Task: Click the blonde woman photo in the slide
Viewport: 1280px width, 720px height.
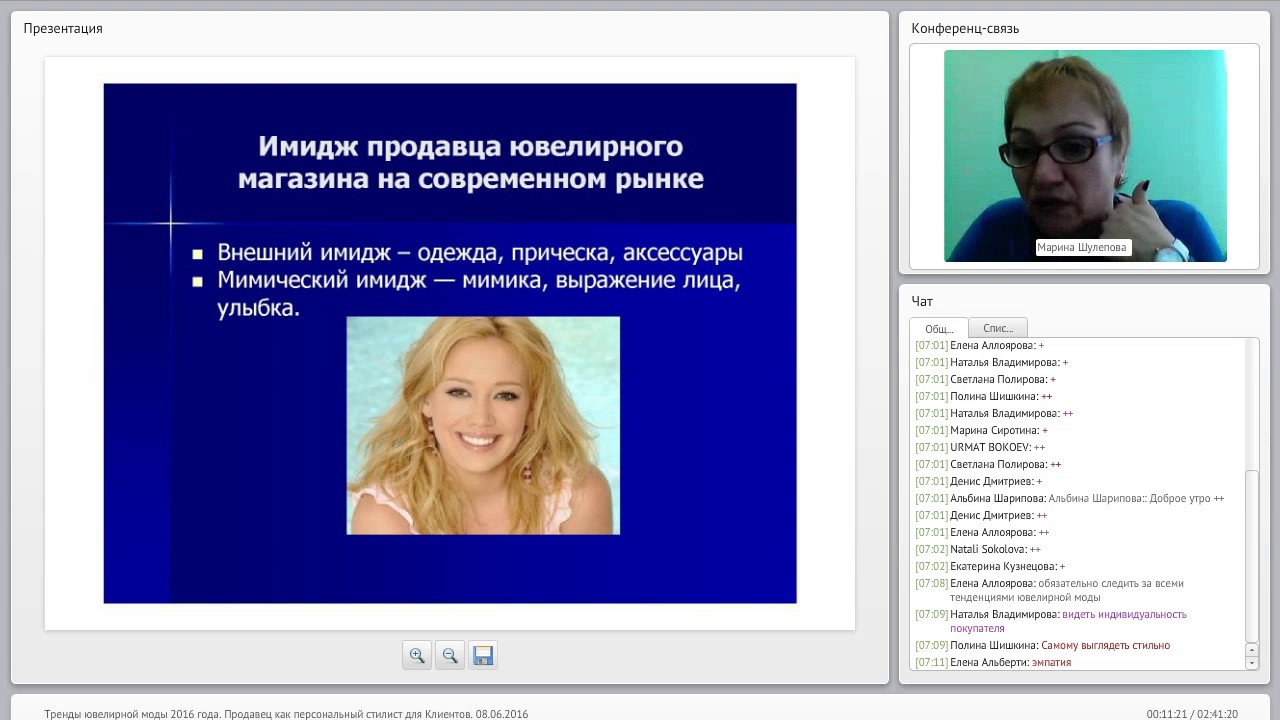Action: pyautogui.click(x=483, y=425)
